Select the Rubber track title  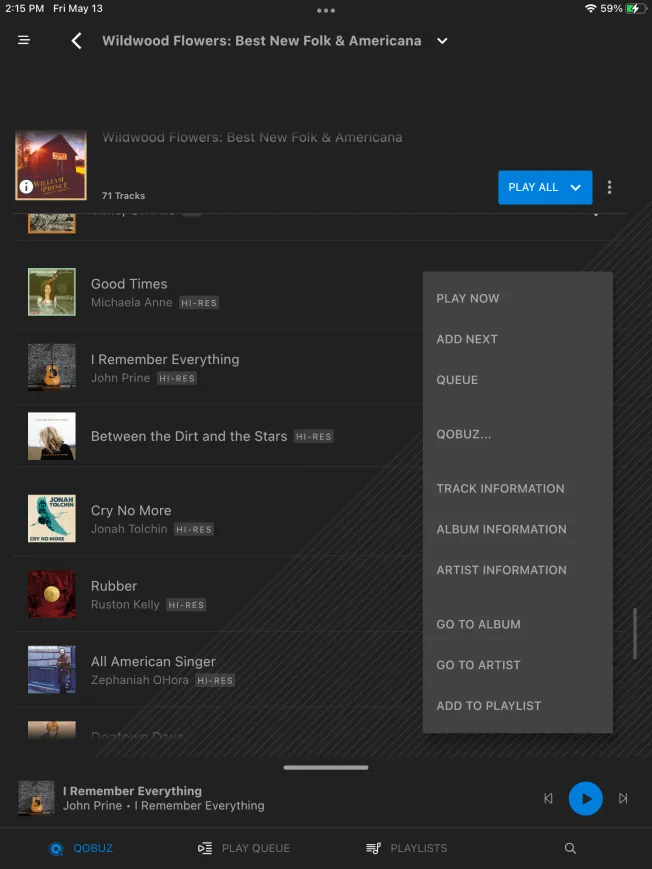tap(114, 586)
